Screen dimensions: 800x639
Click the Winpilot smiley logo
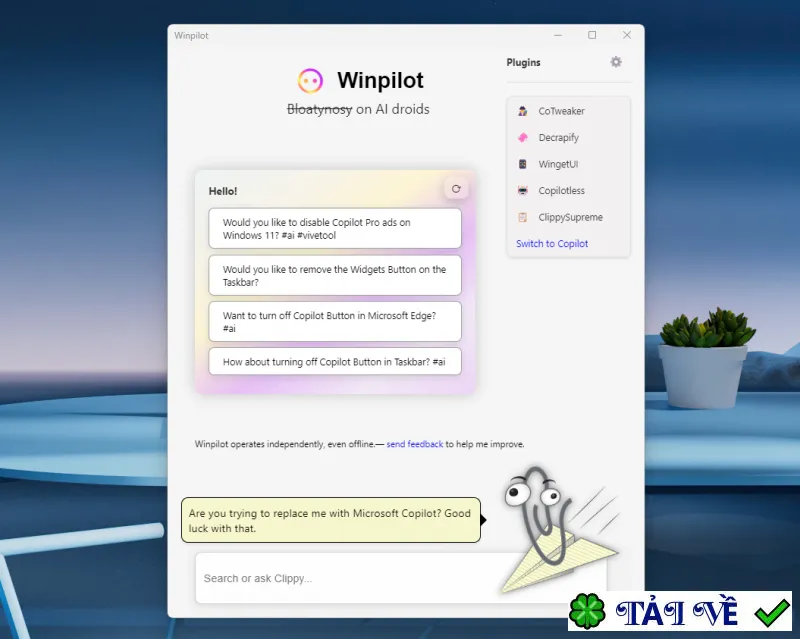310,81
